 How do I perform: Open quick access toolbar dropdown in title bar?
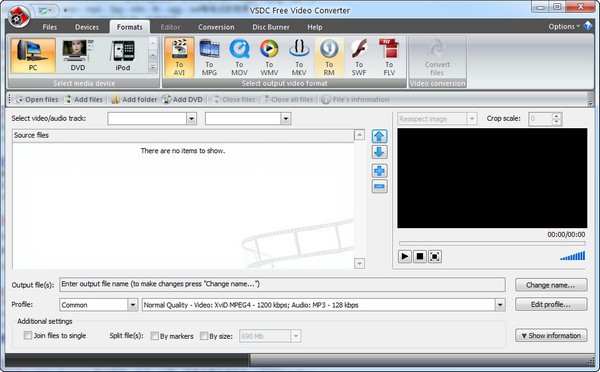(65, 10)
